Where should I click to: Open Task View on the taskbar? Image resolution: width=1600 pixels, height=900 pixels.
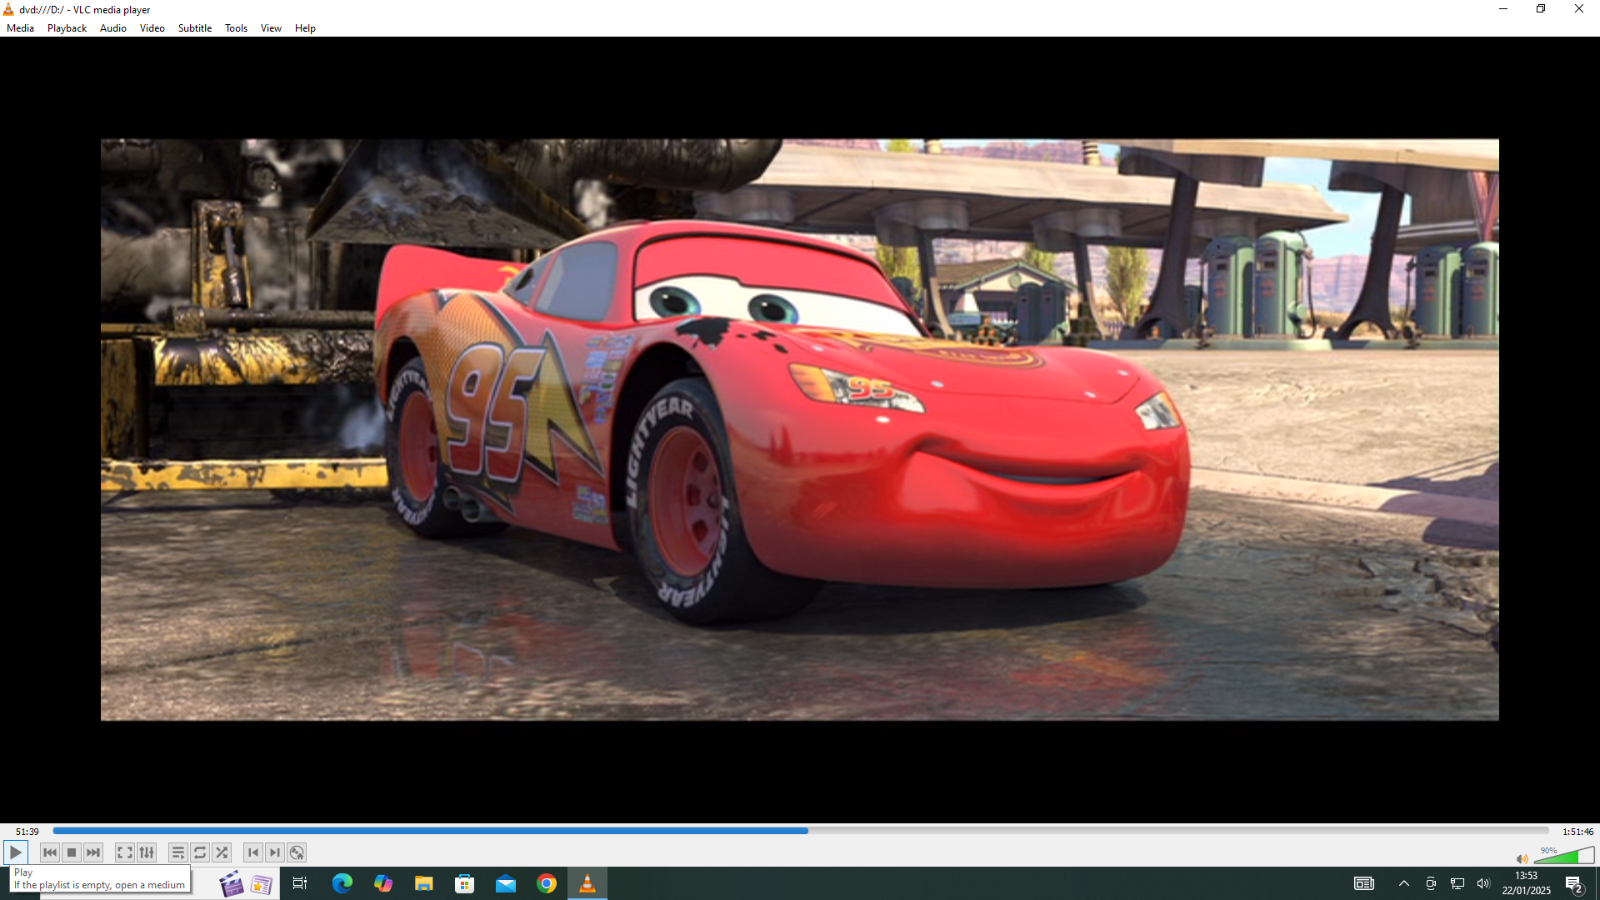tap(300, 883)
